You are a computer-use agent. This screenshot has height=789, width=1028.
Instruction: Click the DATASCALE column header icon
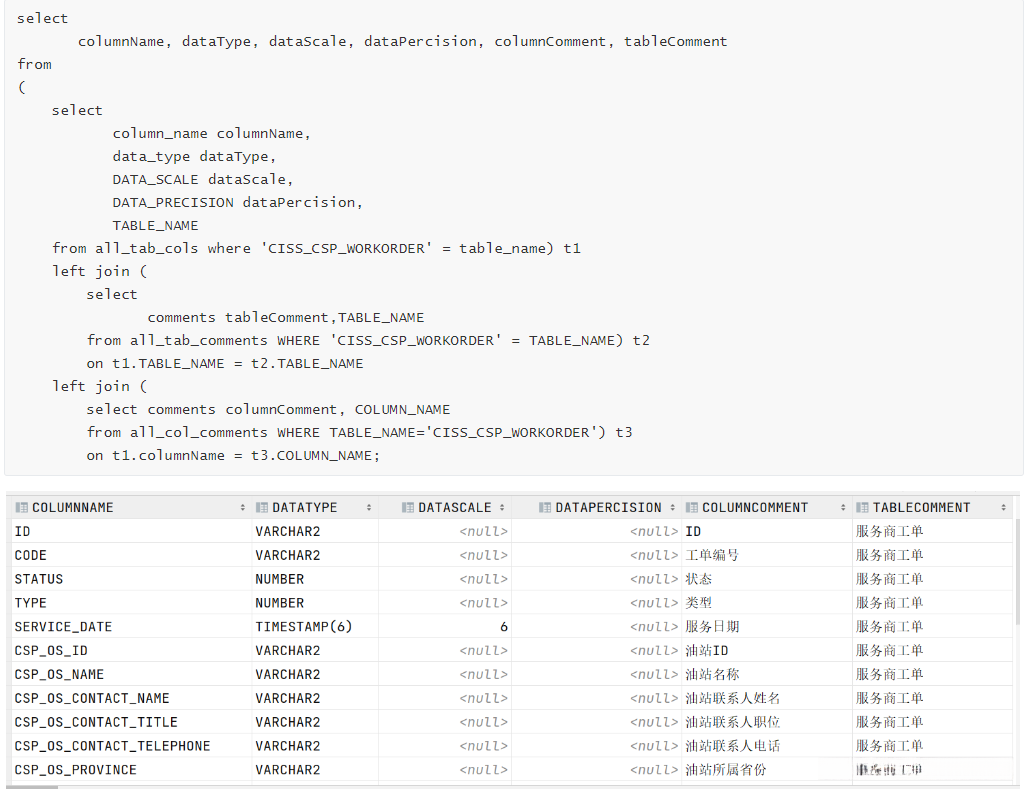(408, 508)
